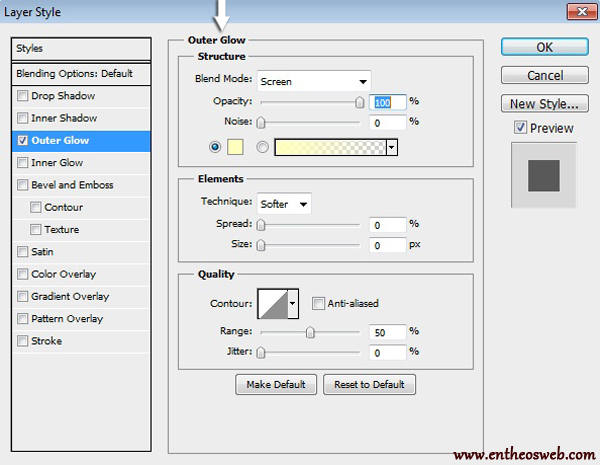
Task: Select the gradient radio button
Action: pyautogui.click(x=263, y=147)
